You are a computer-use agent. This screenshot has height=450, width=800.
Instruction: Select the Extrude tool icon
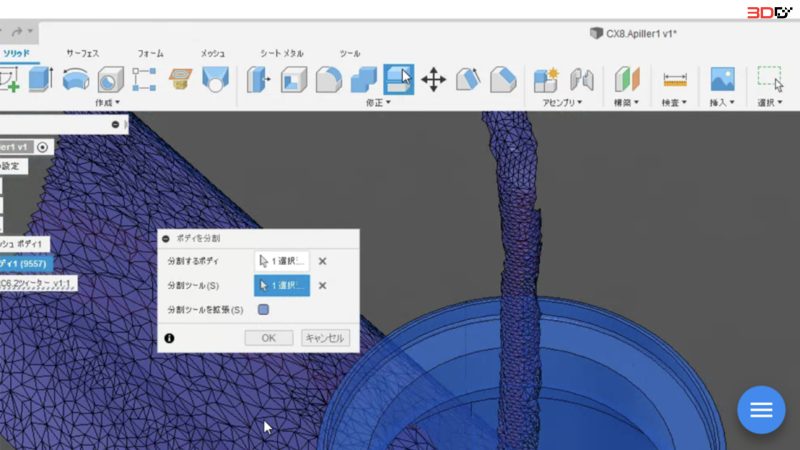point(41,80)
